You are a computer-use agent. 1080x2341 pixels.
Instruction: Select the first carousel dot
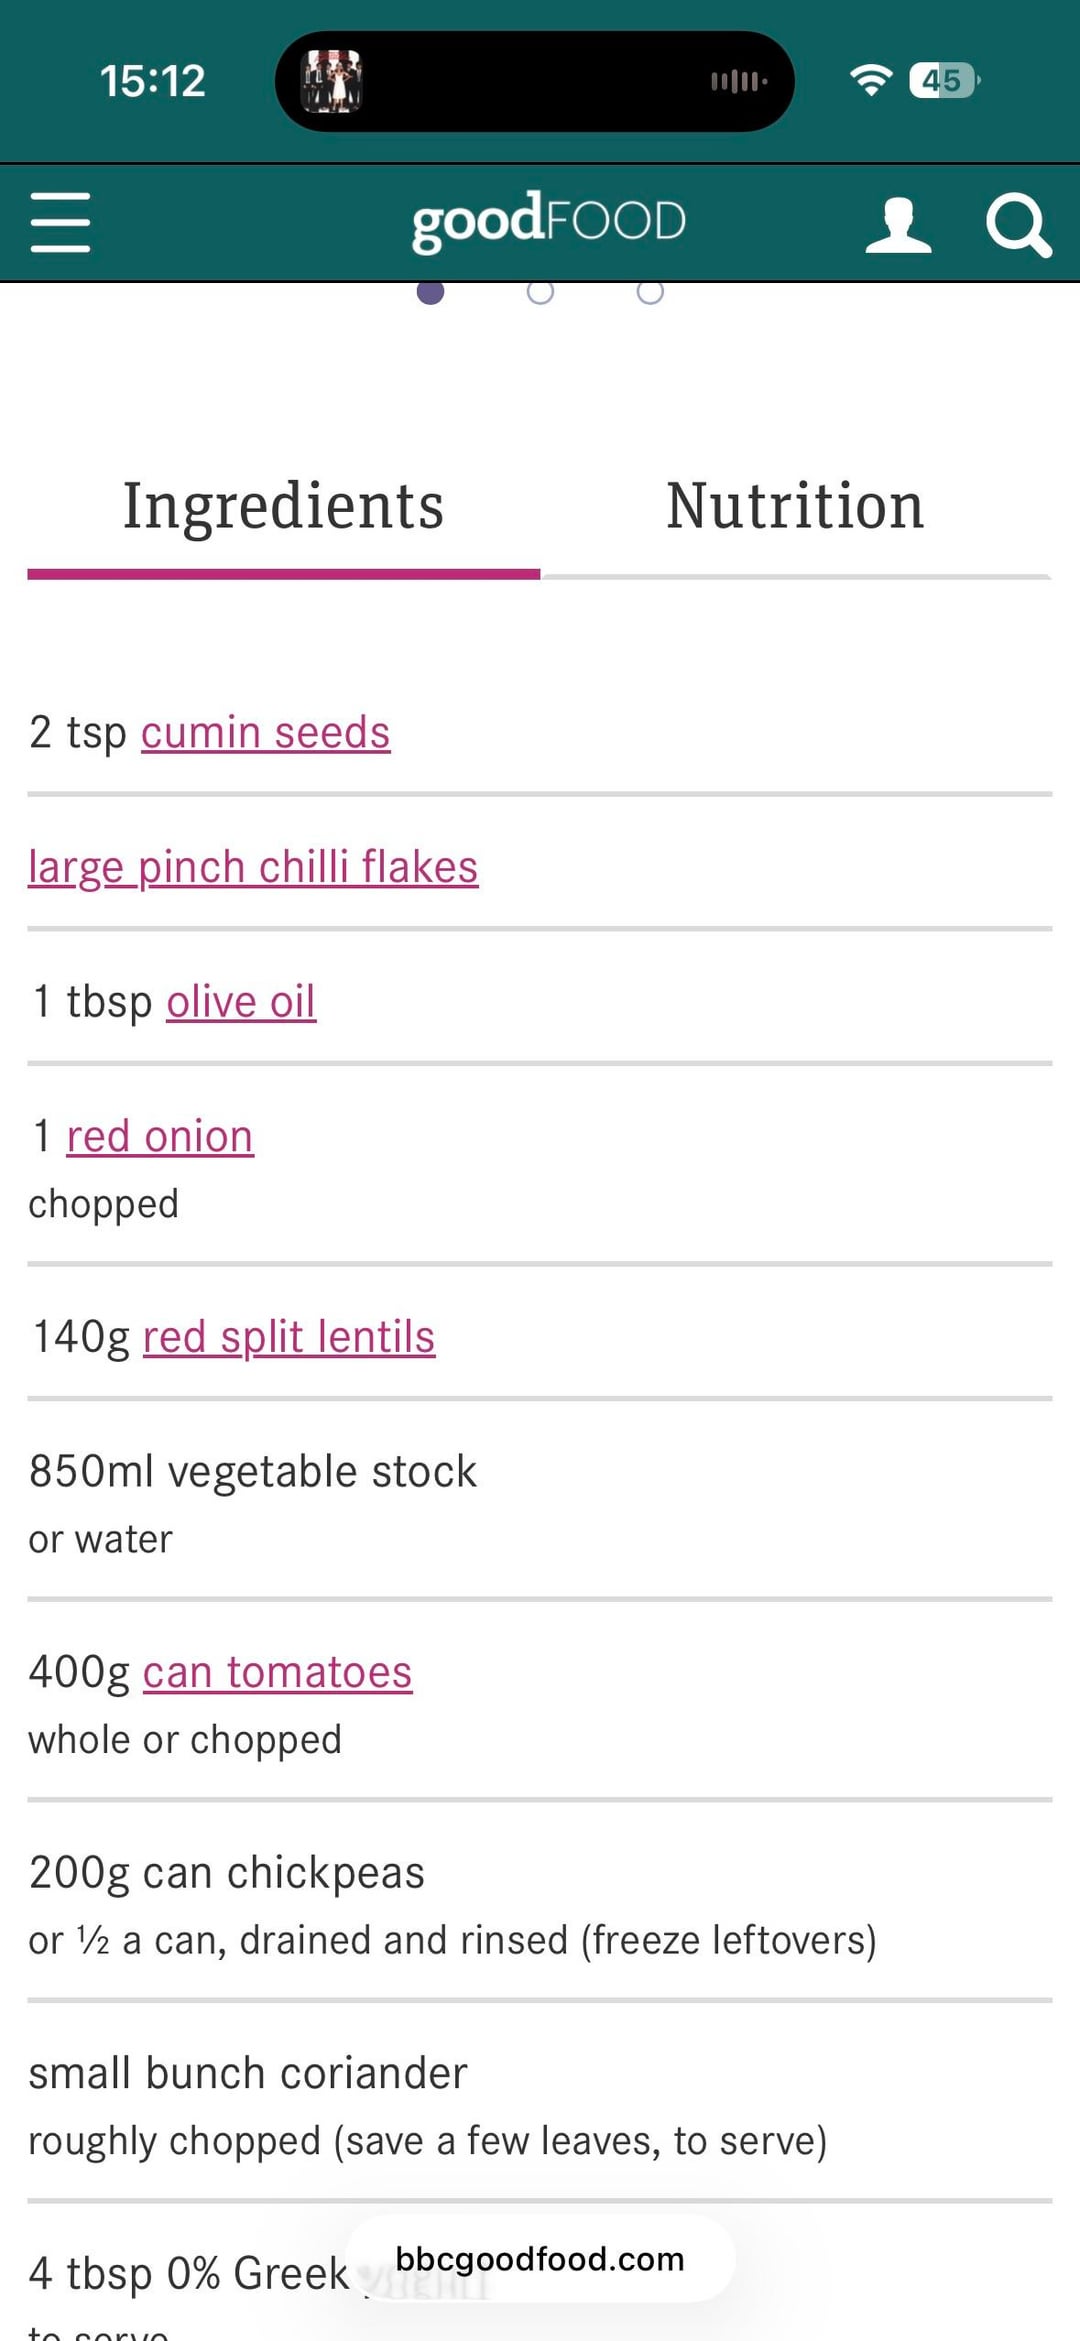[430, 292]
